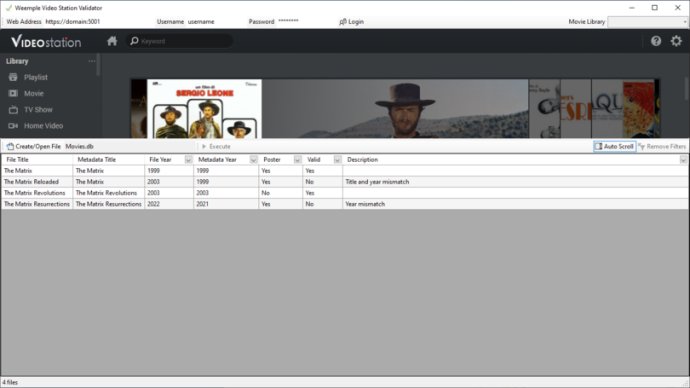
Task: Click the Remove Filters button
Action: click(x=662, y=146)
